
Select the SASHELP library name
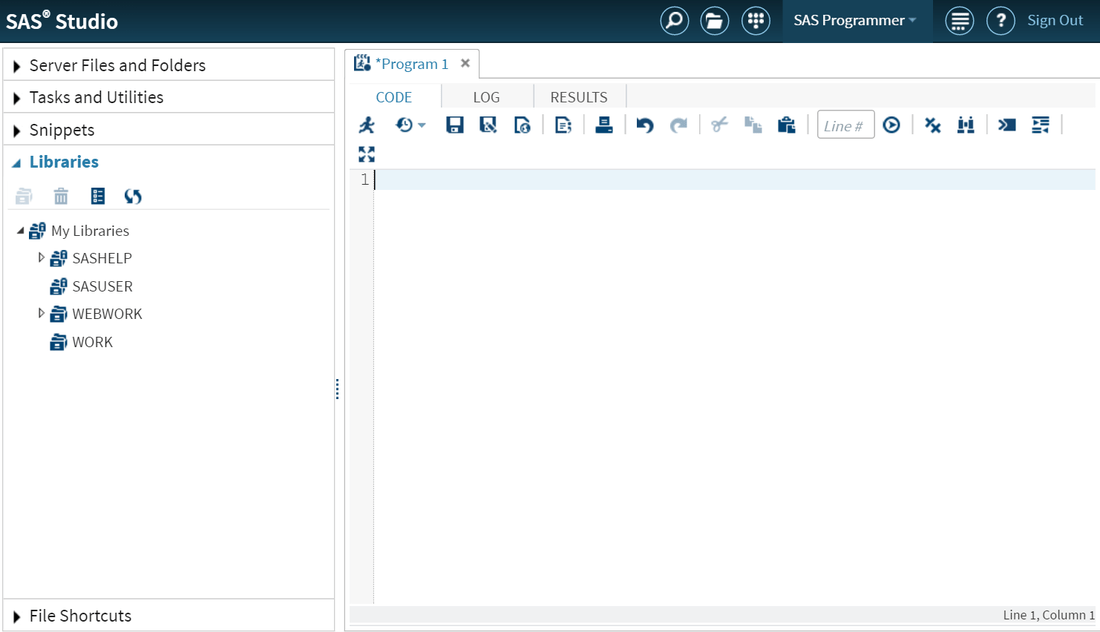pos(102,258)
